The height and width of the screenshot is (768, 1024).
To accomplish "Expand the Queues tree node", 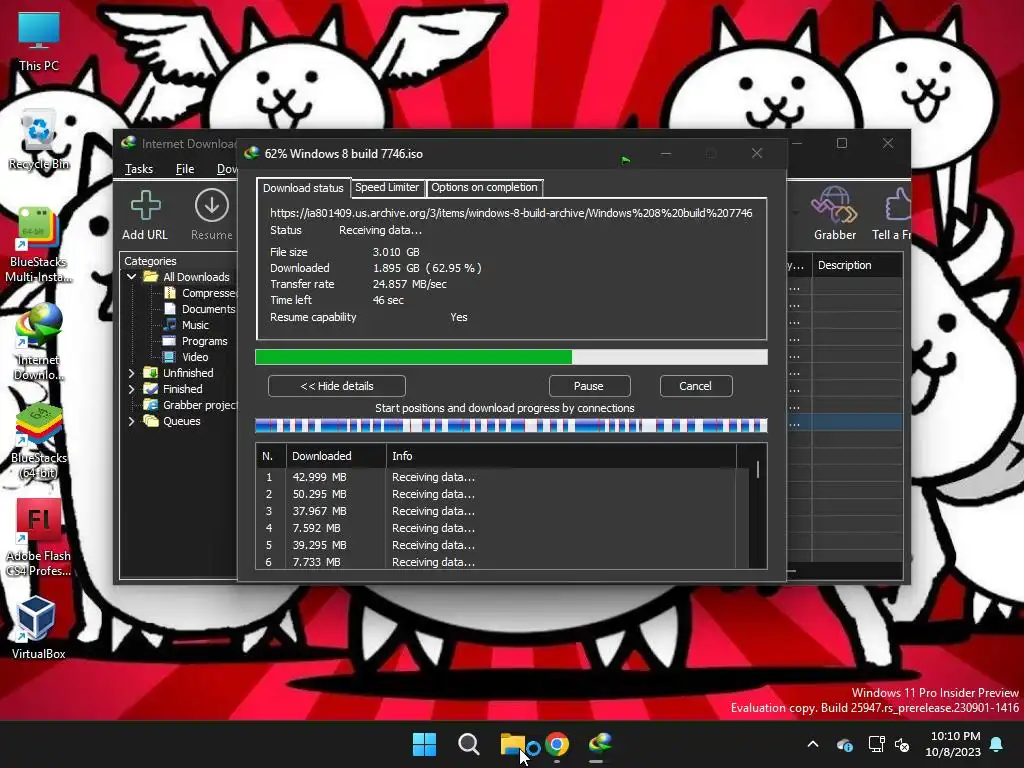I will (x=131, y=421).
